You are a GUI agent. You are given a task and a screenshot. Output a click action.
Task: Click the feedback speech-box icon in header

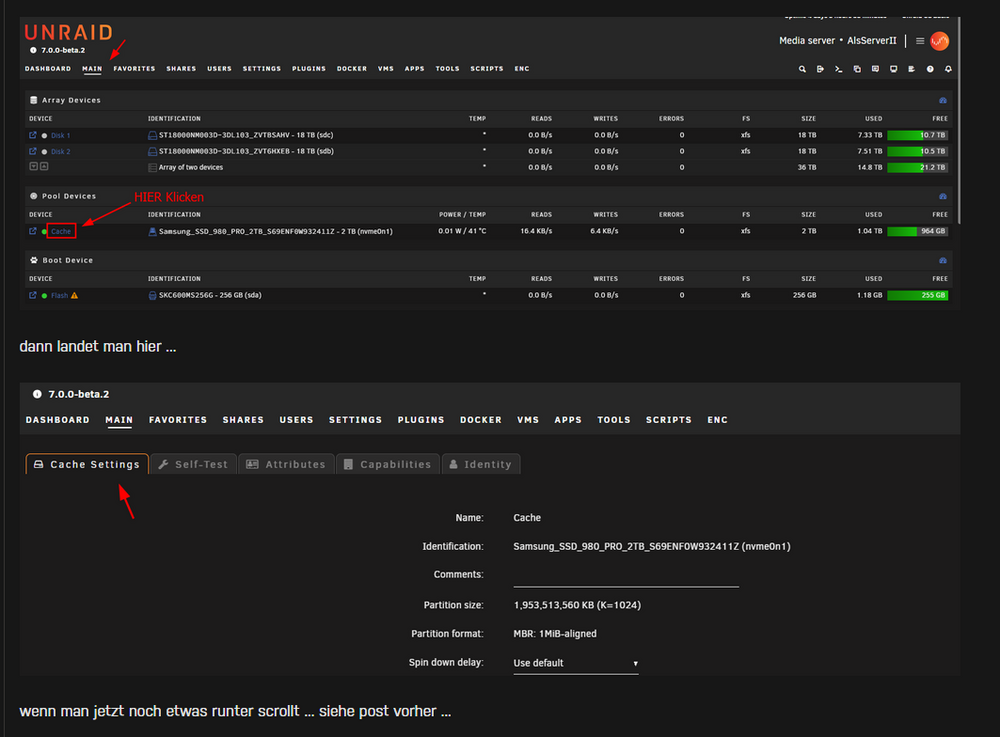[875, 69]
